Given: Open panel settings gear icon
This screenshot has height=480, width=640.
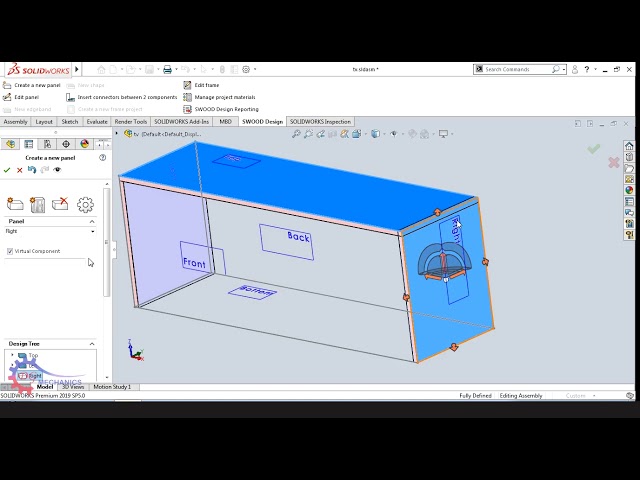Looking at the screenshot, I should click(x=85, y=204).
